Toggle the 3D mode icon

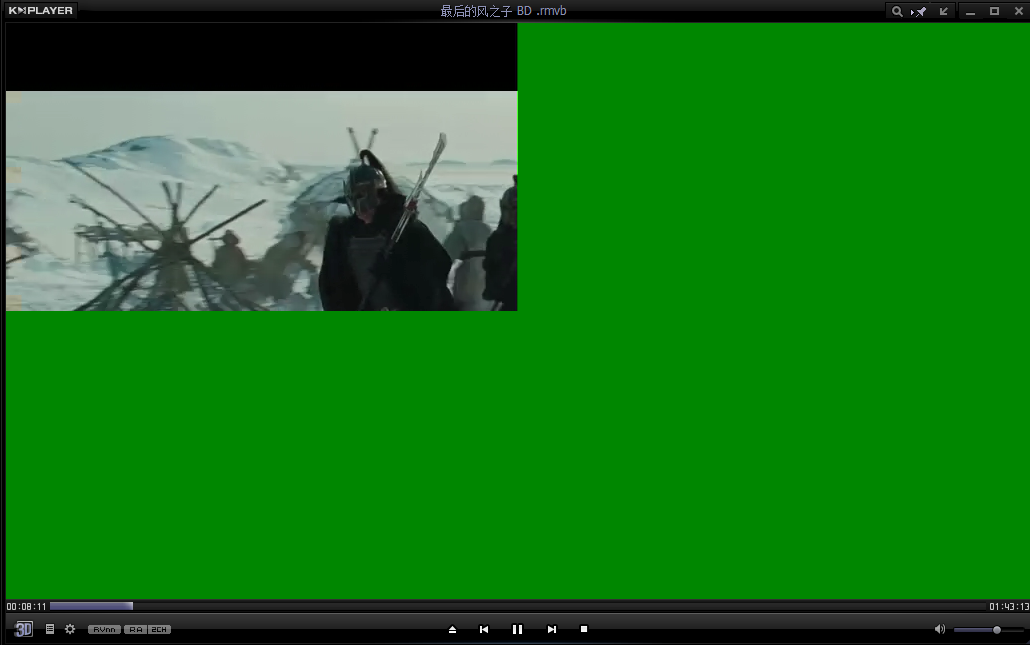(x=22, y=629)
